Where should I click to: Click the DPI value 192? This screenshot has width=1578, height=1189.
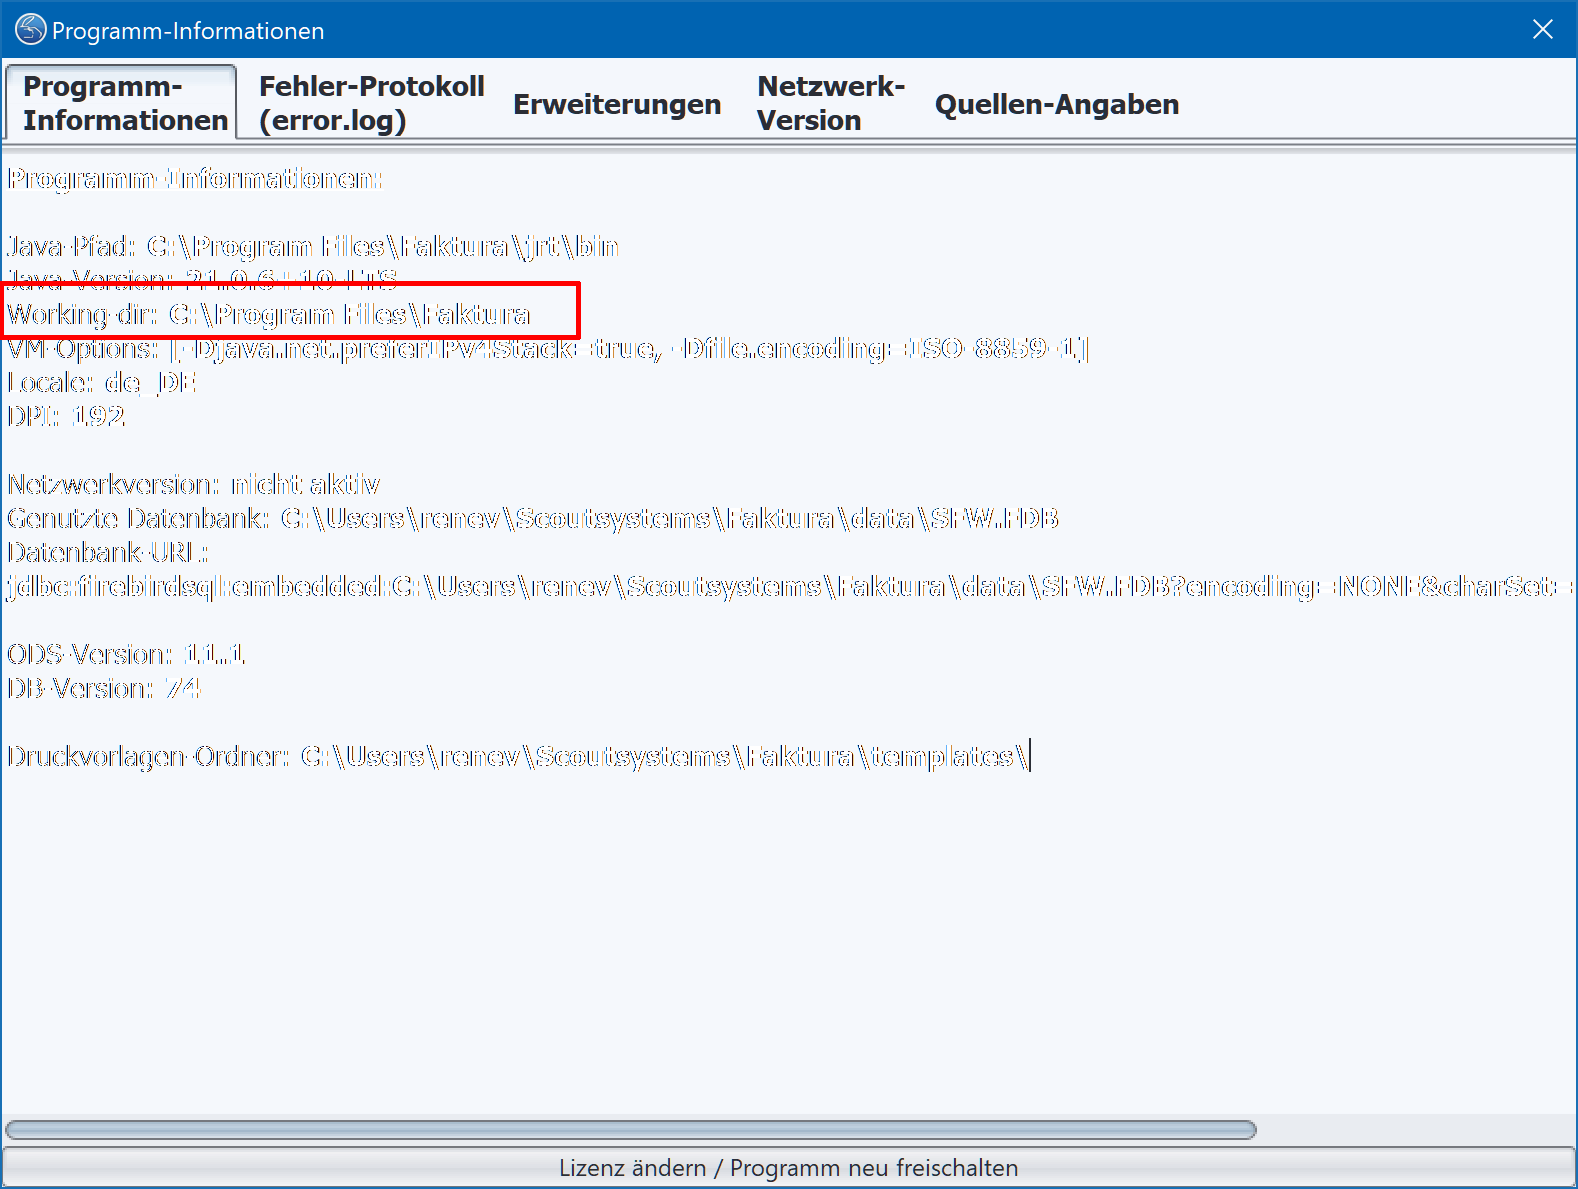tap(98, 416)
